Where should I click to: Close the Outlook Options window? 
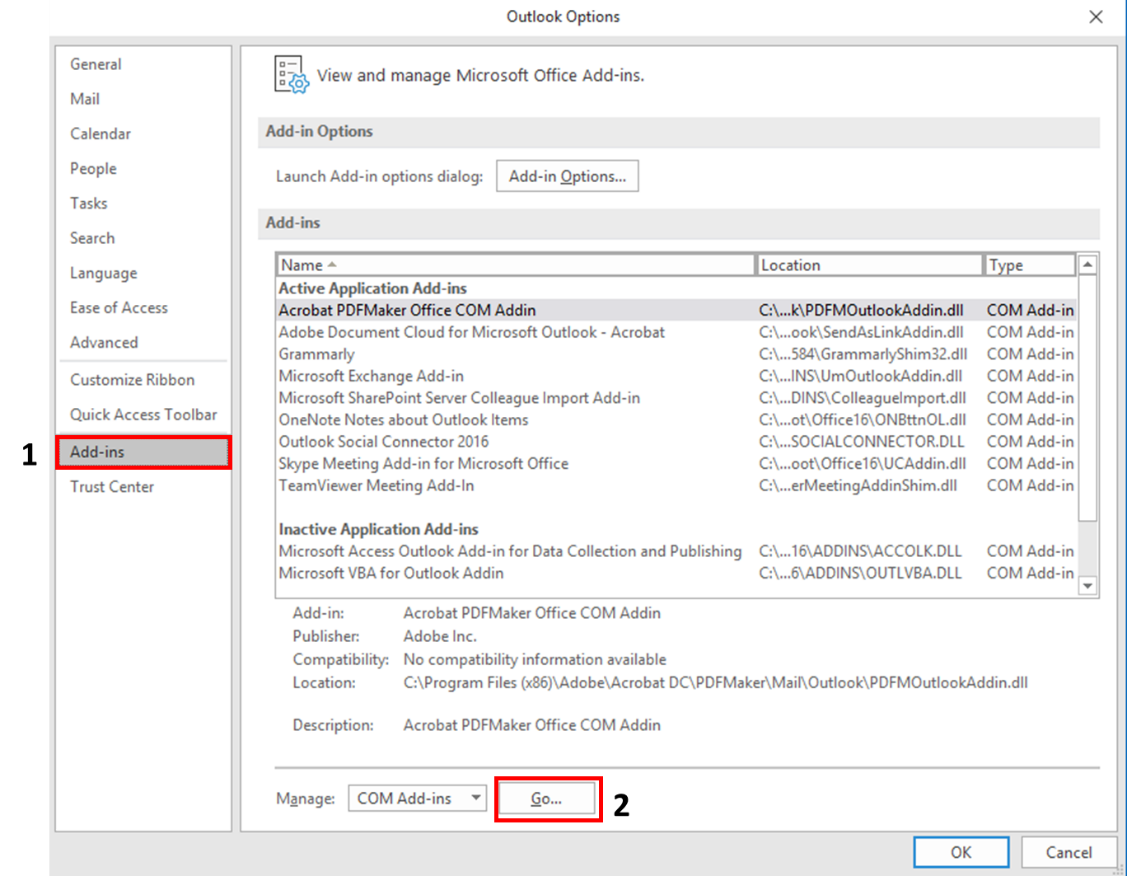pos(1095,17)
